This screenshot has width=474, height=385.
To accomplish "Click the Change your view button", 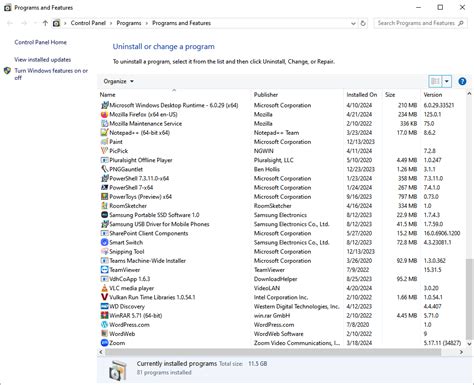I will tap(435, 81).
